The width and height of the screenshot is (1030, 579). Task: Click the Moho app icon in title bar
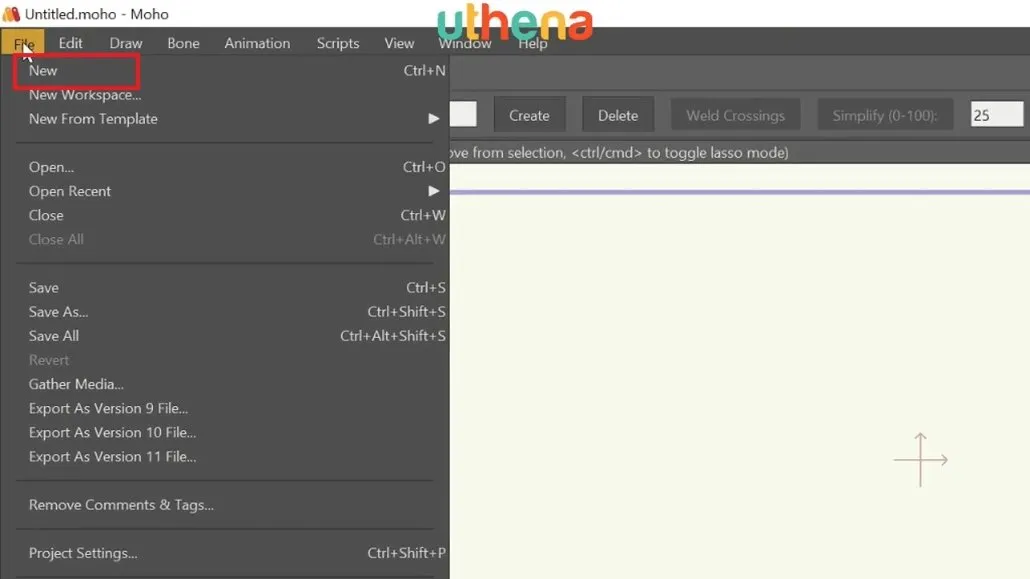tap(11, 14)
